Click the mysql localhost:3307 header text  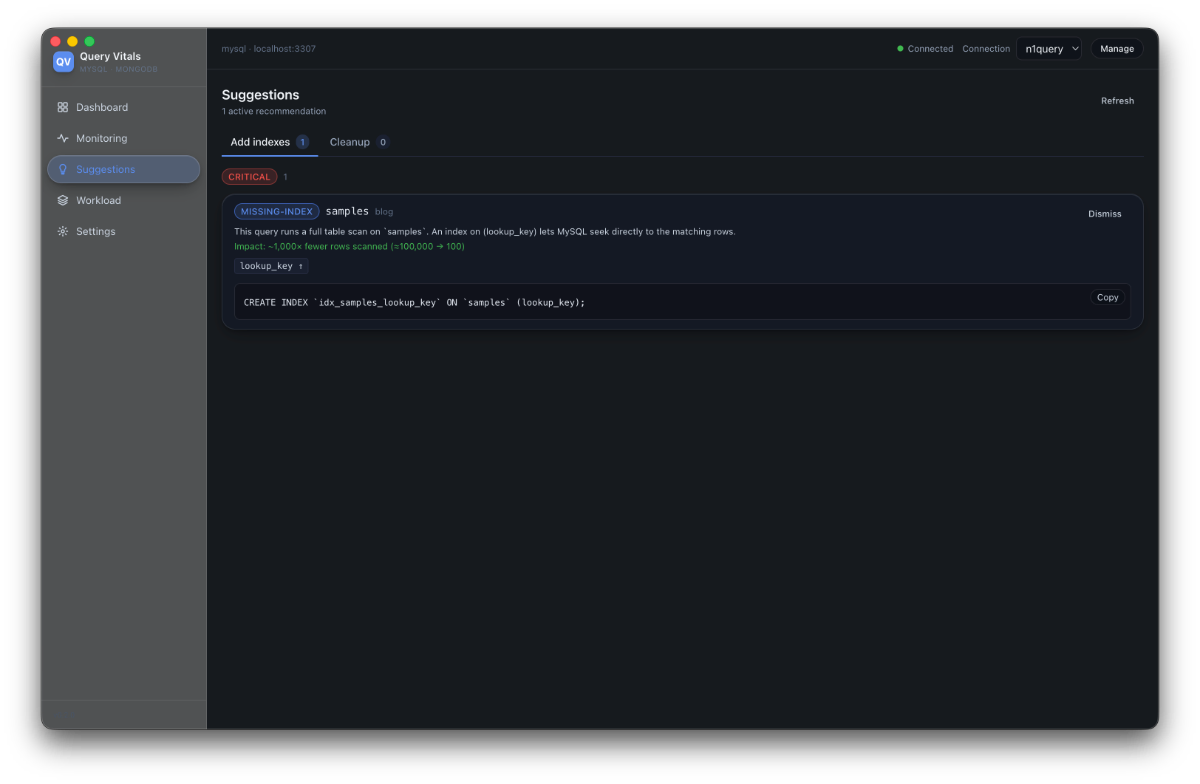[269, 49]
